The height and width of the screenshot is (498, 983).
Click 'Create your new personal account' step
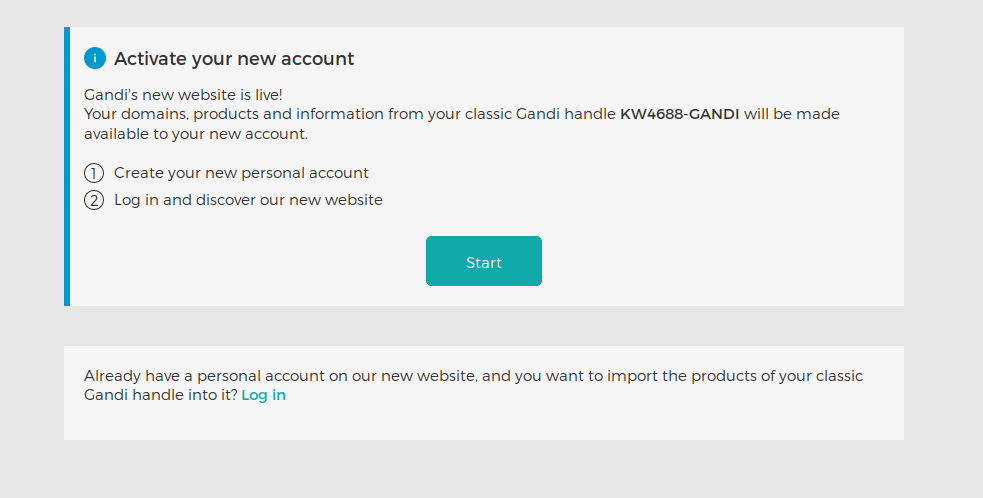point(241,173)
